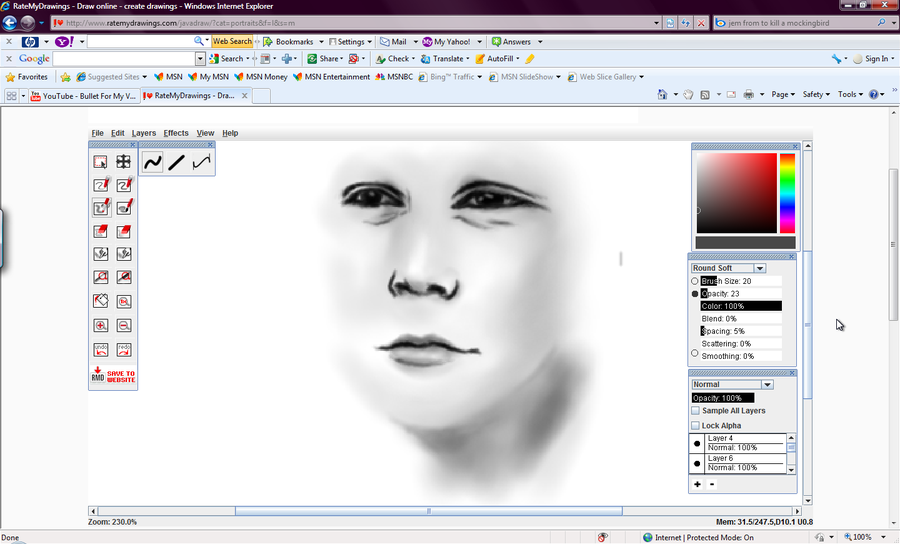Viewport: 900px width, 544px height.
Task: Expand the Safety menu in browser toolbar
Action: pyautogui.click(x=815, y=95)
